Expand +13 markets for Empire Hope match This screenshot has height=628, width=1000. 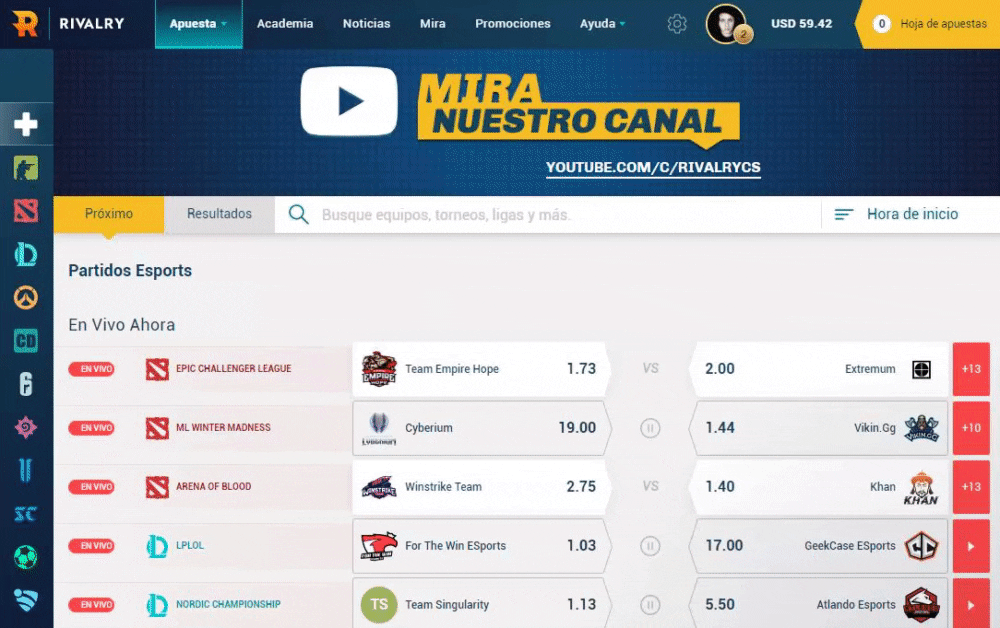point(971,369)
